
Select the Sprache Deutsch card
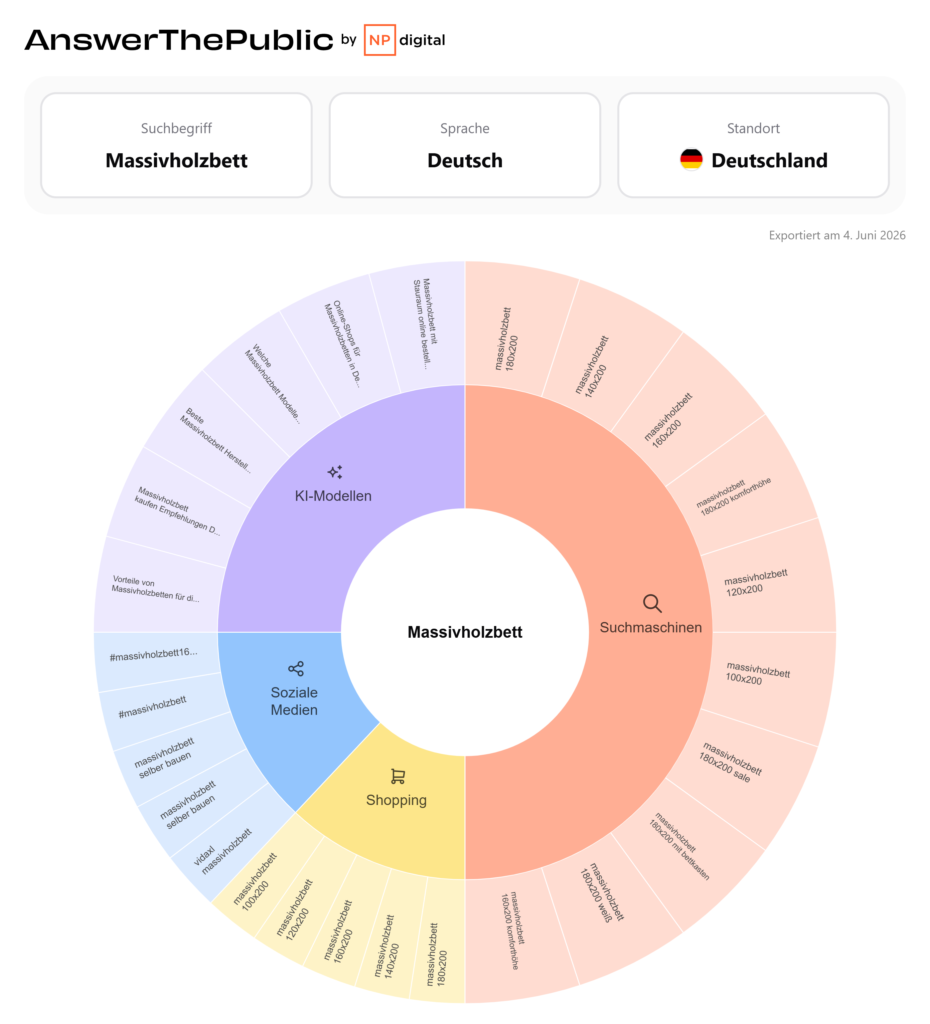(465, 145)
